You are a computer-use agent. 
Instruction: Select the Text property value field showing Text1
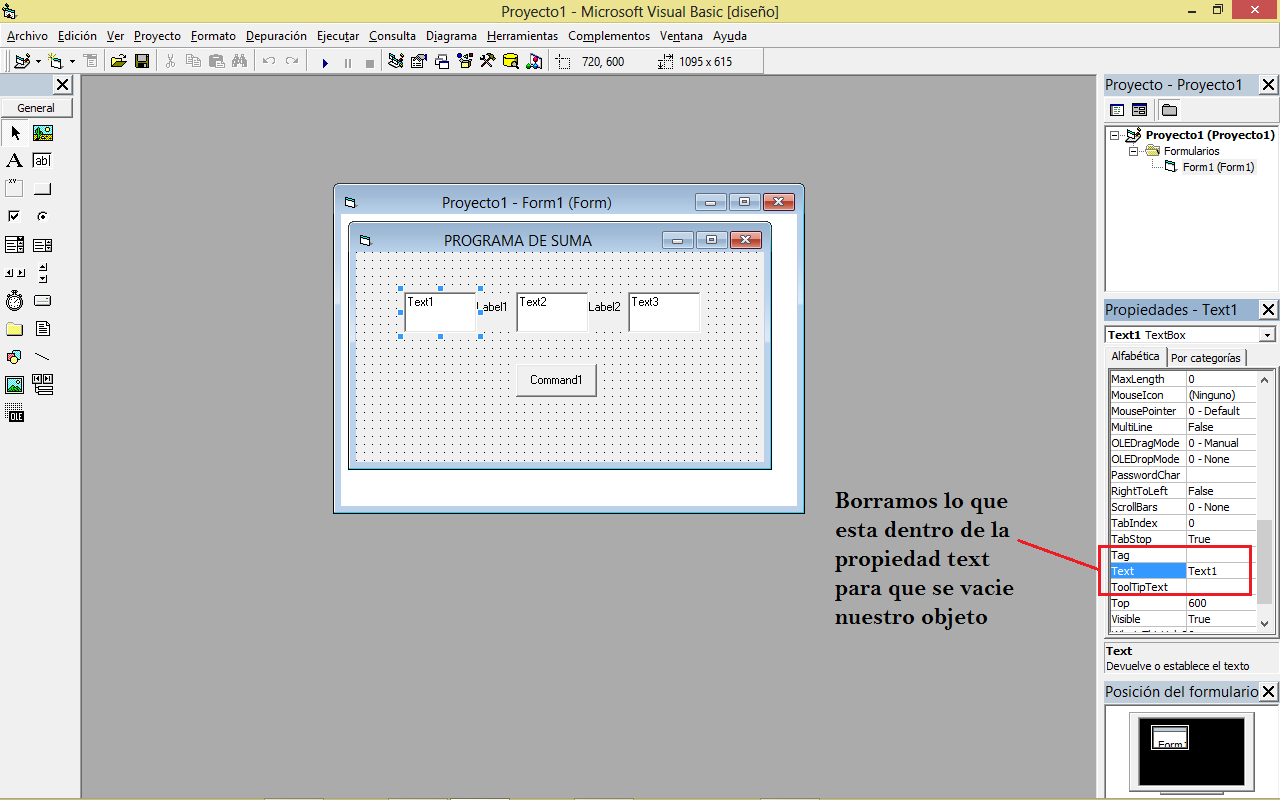[x=1221, y=570]
